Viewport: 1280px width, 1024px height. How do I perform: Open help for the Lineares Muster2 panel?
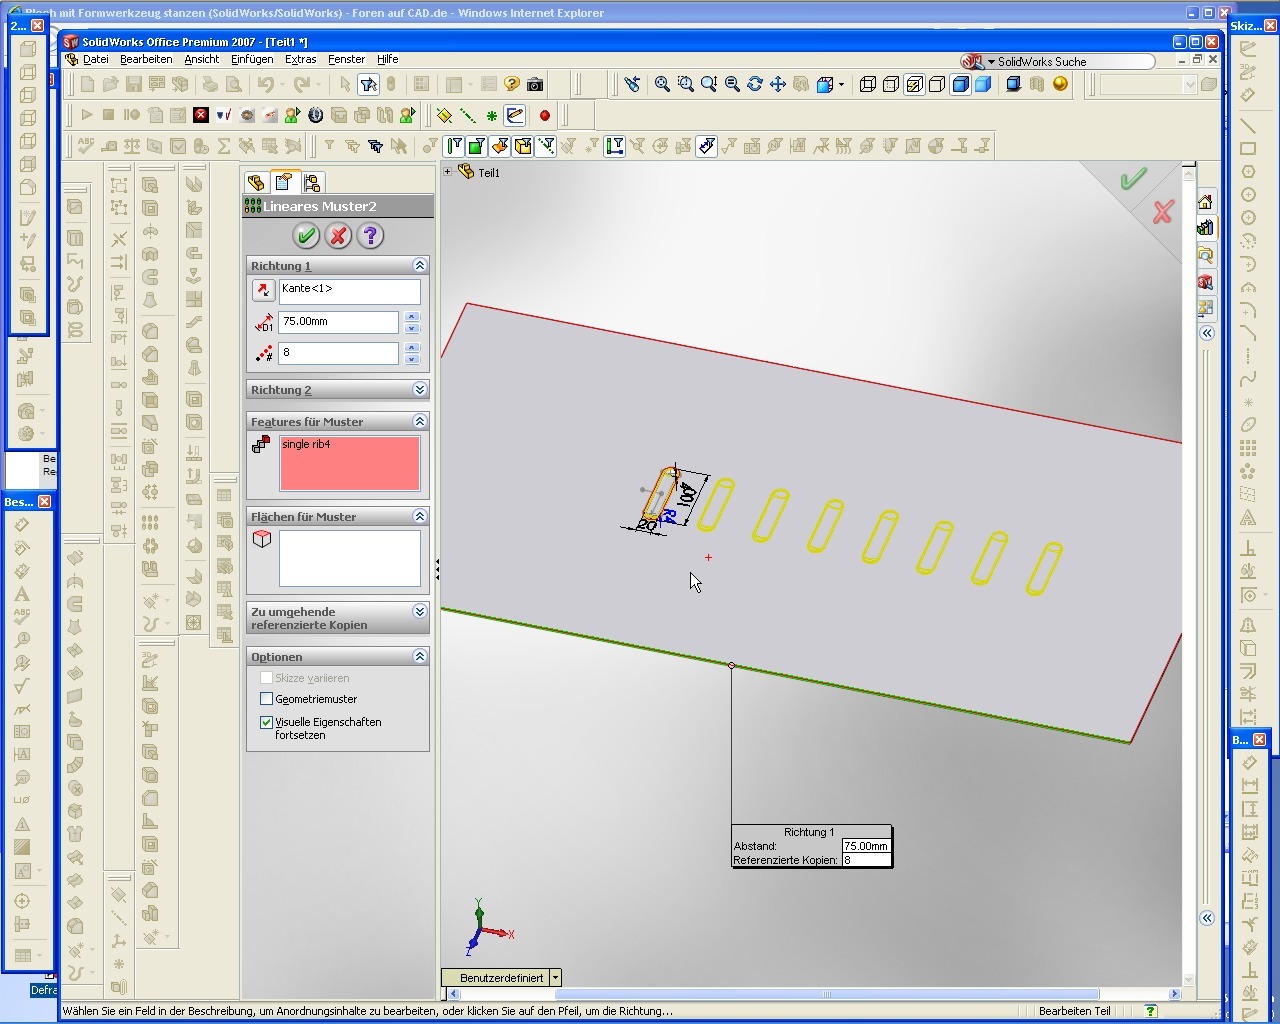tap(370, 236)
